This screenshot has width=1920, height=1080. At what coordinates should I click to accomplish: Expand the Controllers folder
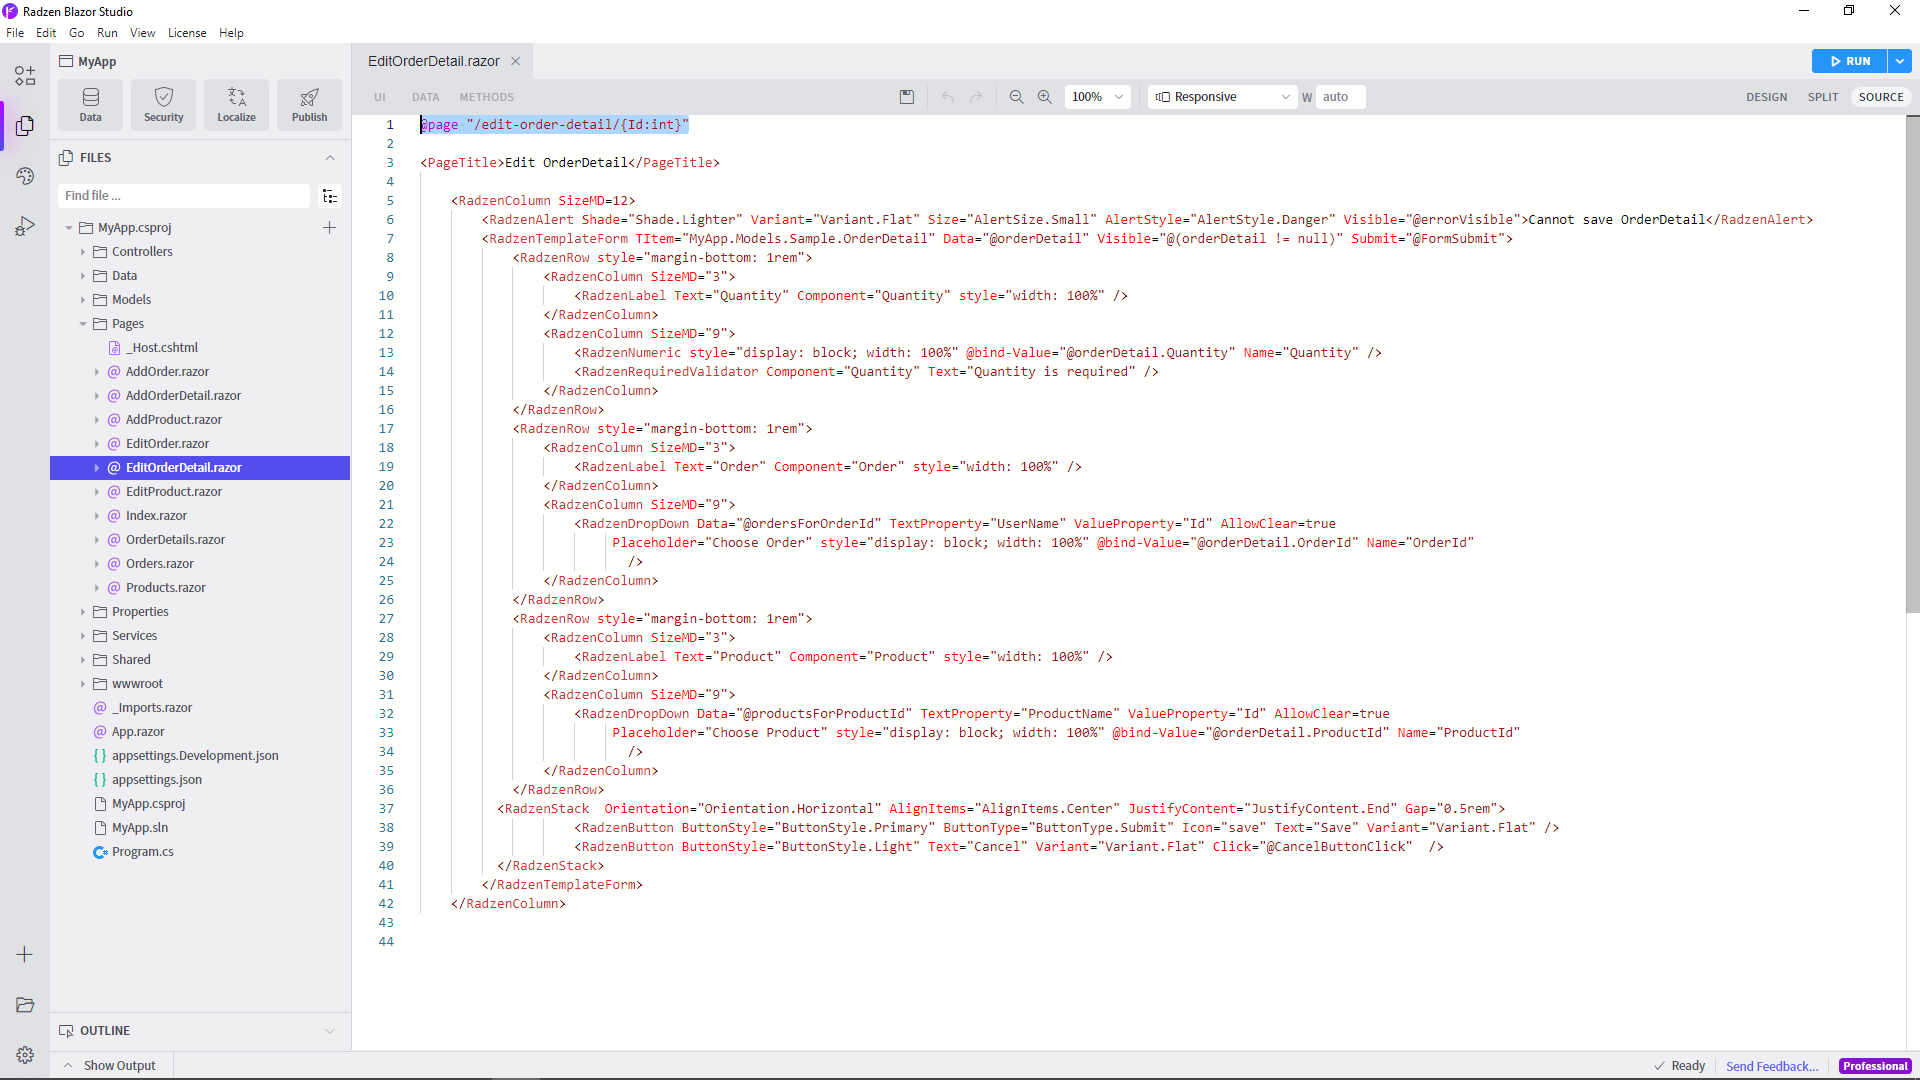(83, 252)
